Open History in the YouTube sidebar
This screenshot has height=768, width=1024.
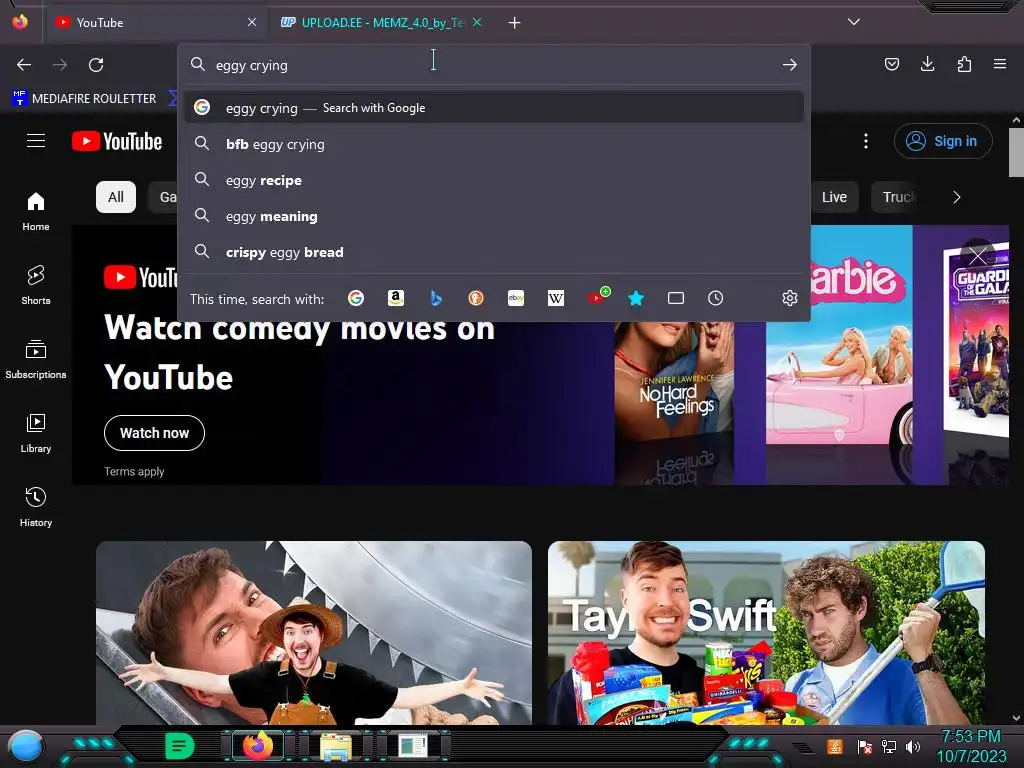[x=36, y=507]
